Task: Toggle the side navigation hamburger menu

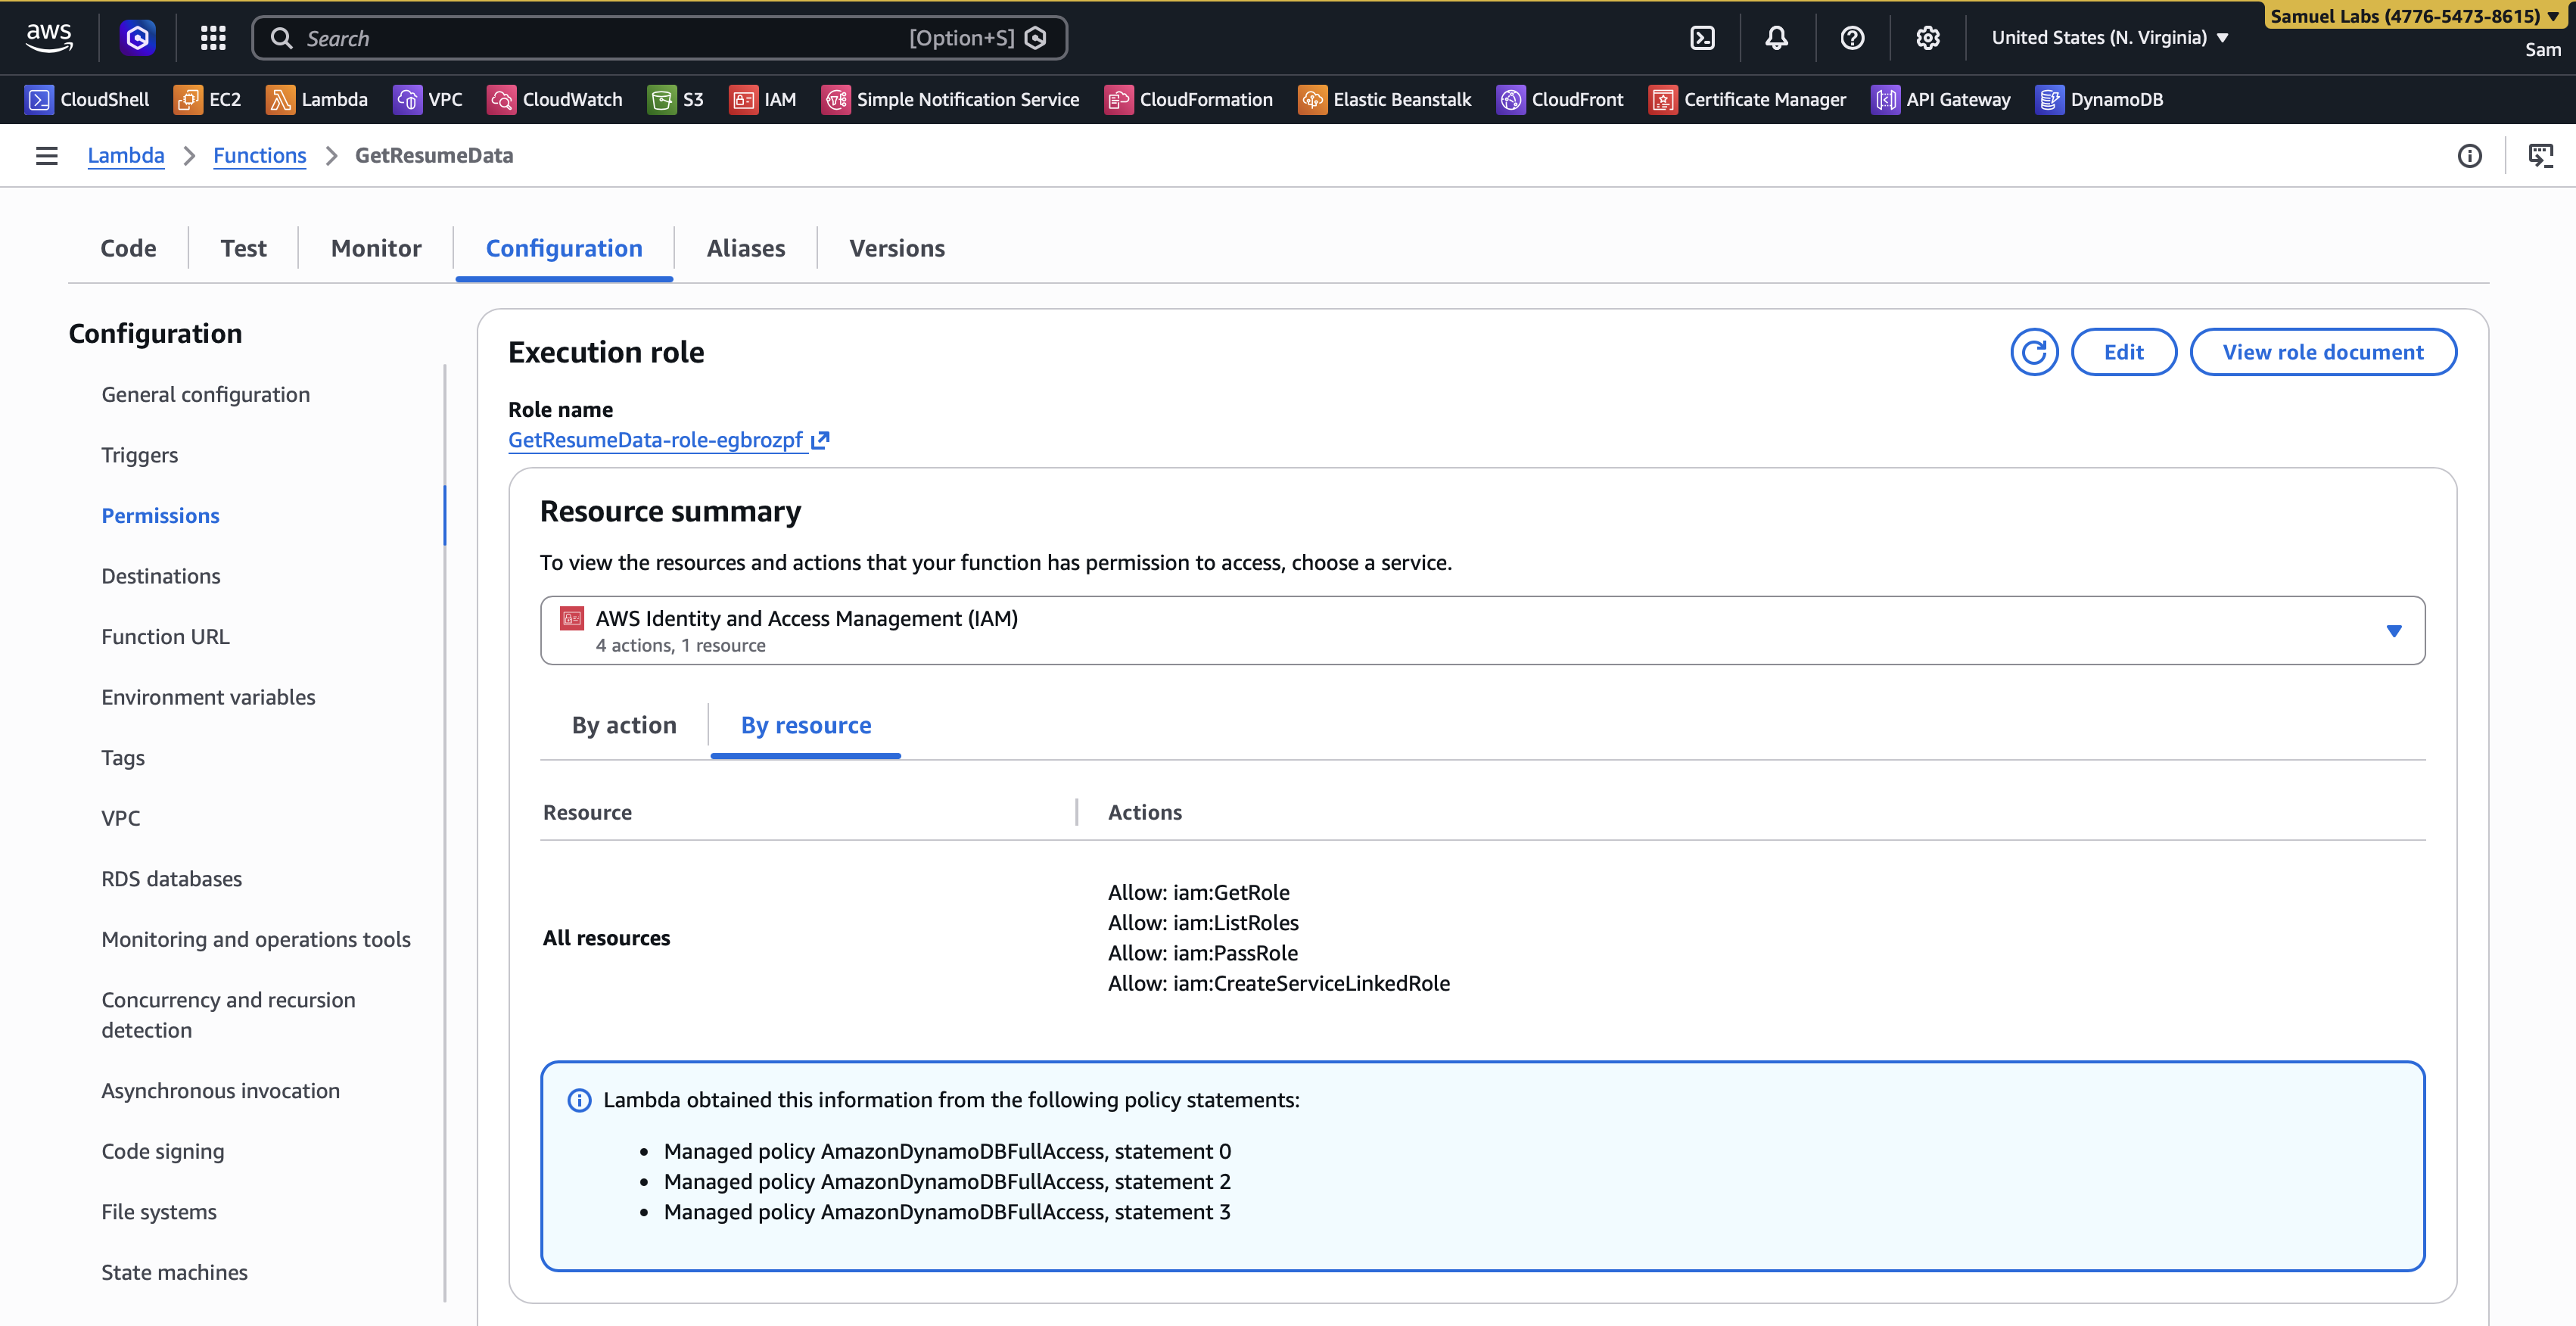Action: click(x=46, y=156)
